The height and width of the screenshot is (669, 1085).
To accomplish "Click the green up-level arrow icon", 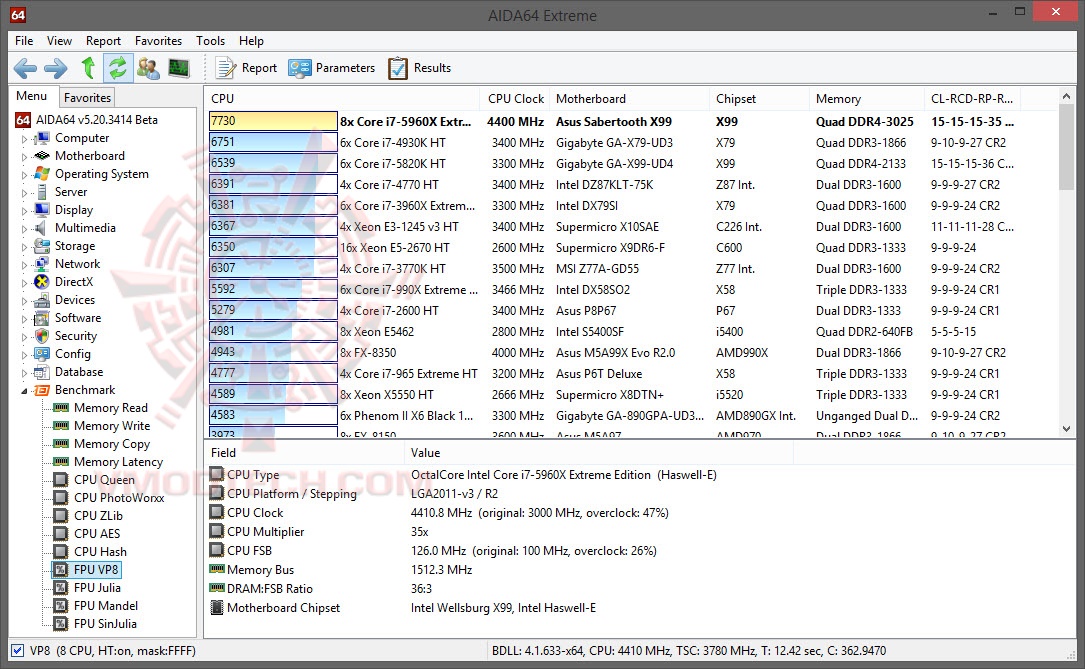I will tap(88, 68).
